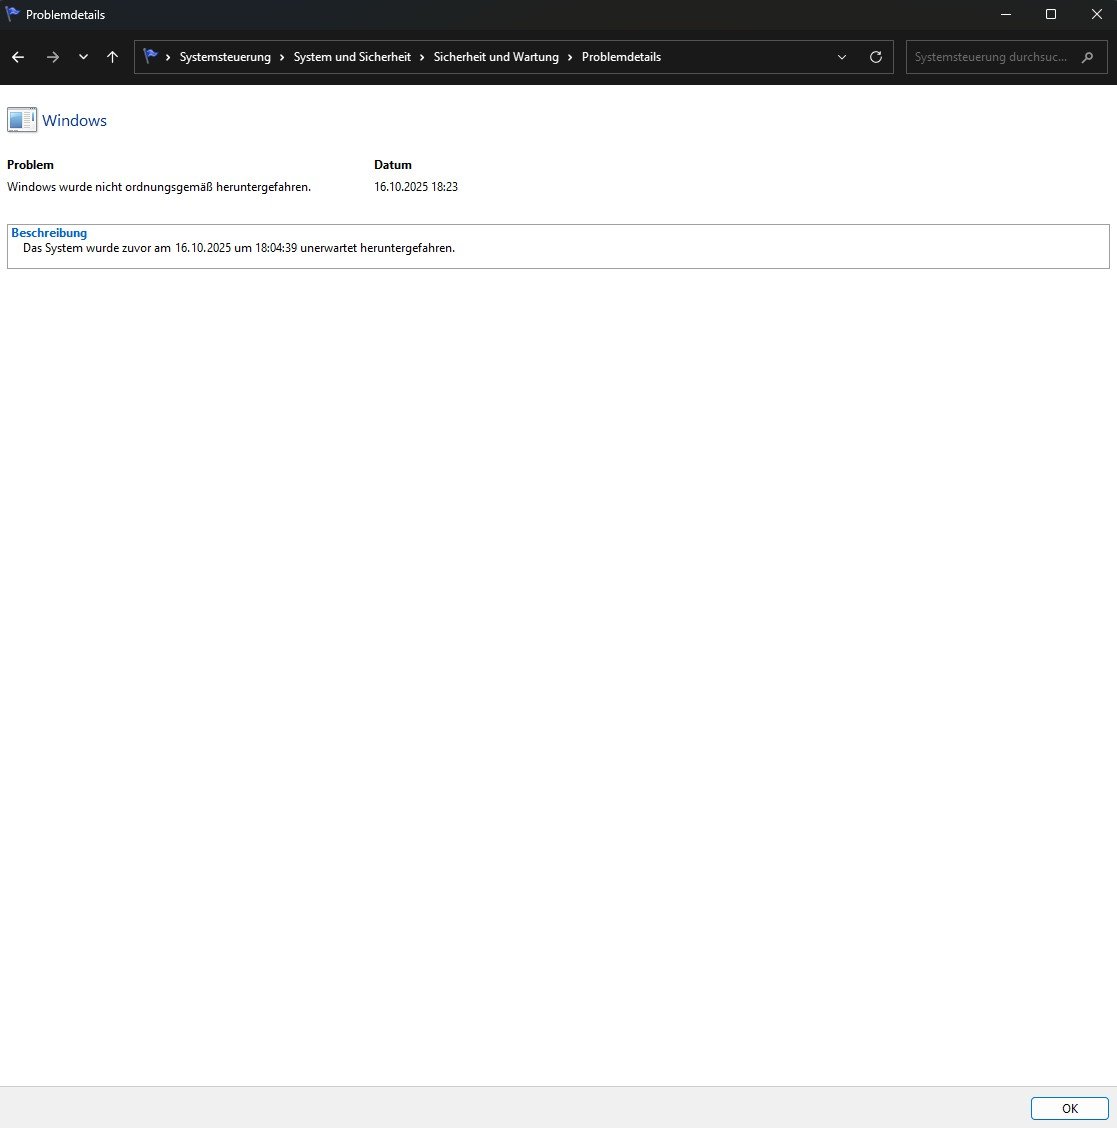
Task: Open Sicherheit und Wartung breadcrumb
Action: coord(496,57)
